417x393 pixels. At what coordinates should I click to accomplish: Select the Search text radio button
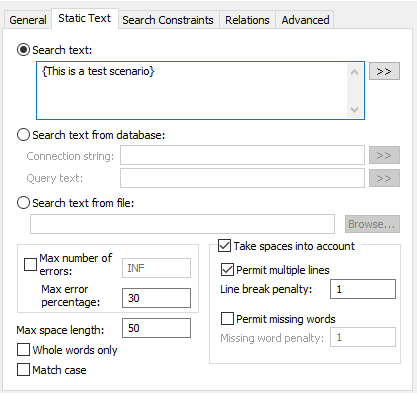[x=23, y=50]
